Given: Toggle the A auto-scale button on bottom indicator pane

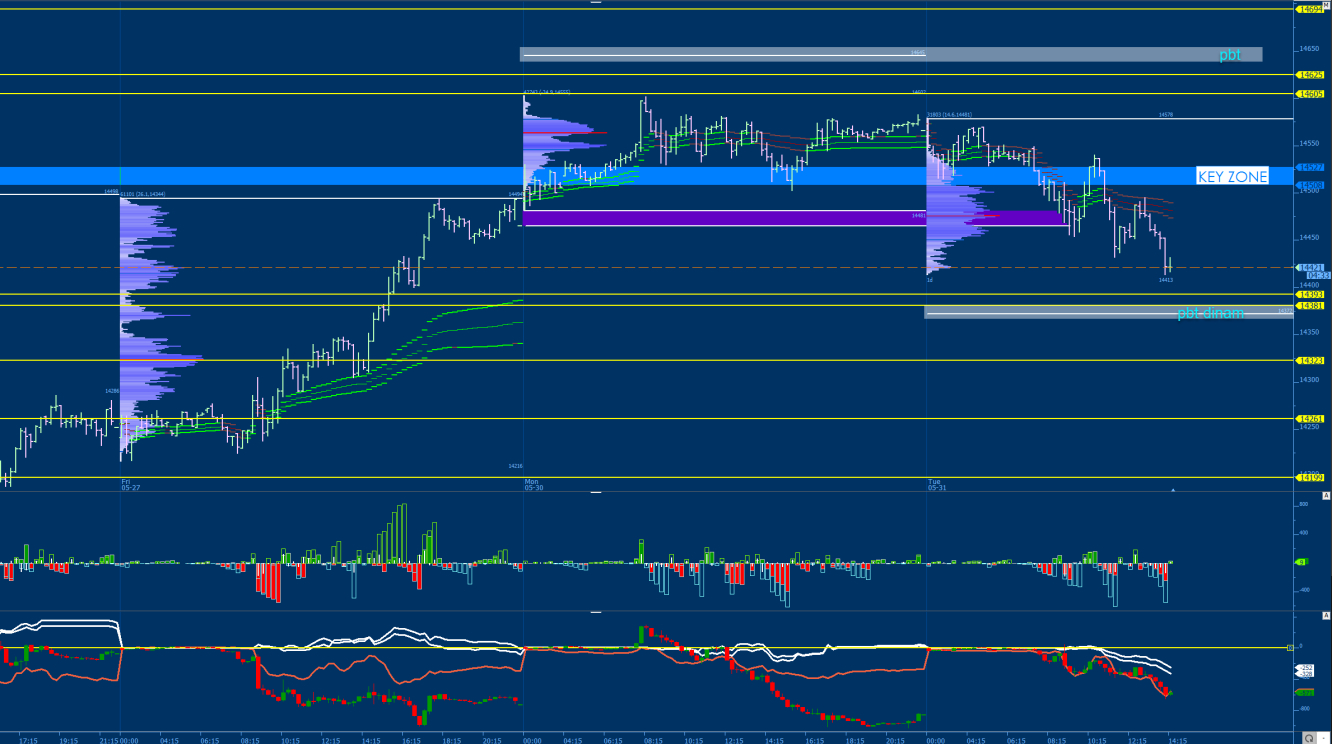Looking at the screenshot, I should pos(1326,615).
